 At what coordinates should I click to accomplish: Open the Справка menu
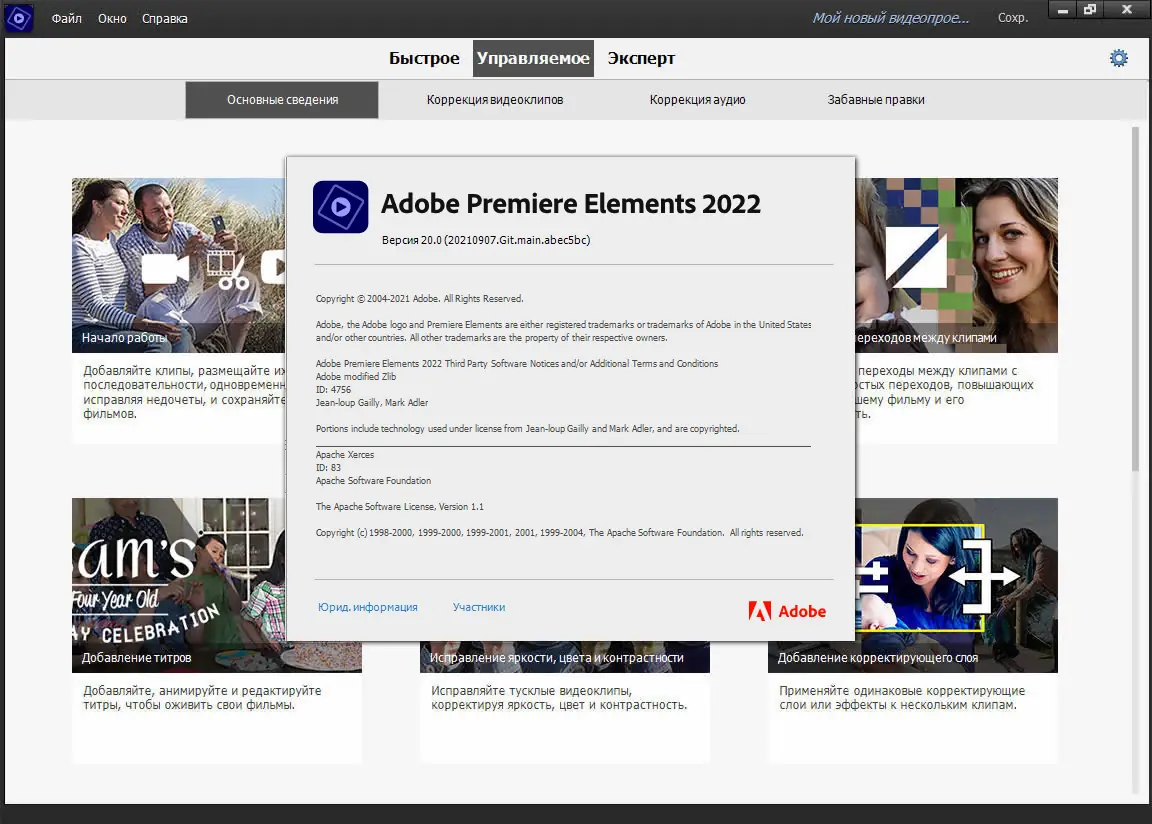tap(165, 18)
